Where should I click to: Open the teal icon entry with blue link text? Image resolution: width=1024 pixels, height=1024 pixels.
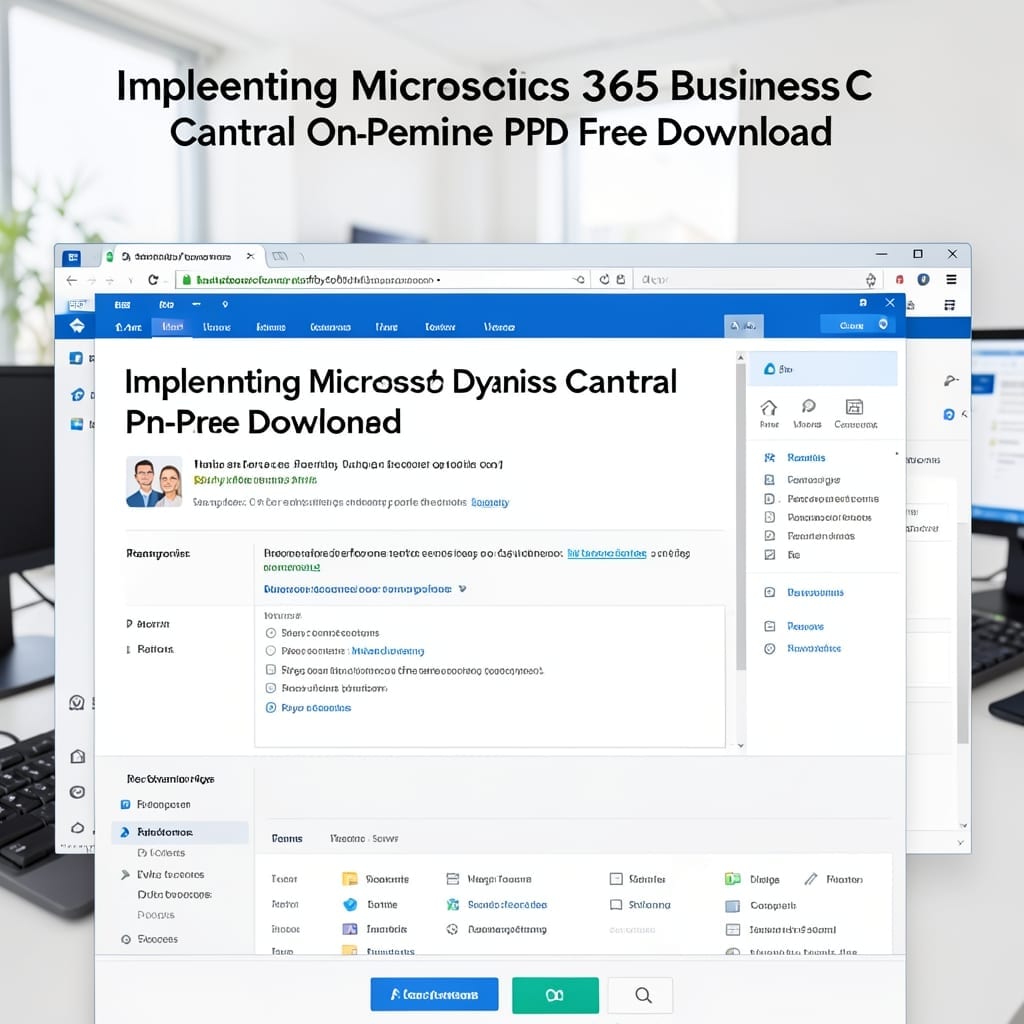[496, 904]
